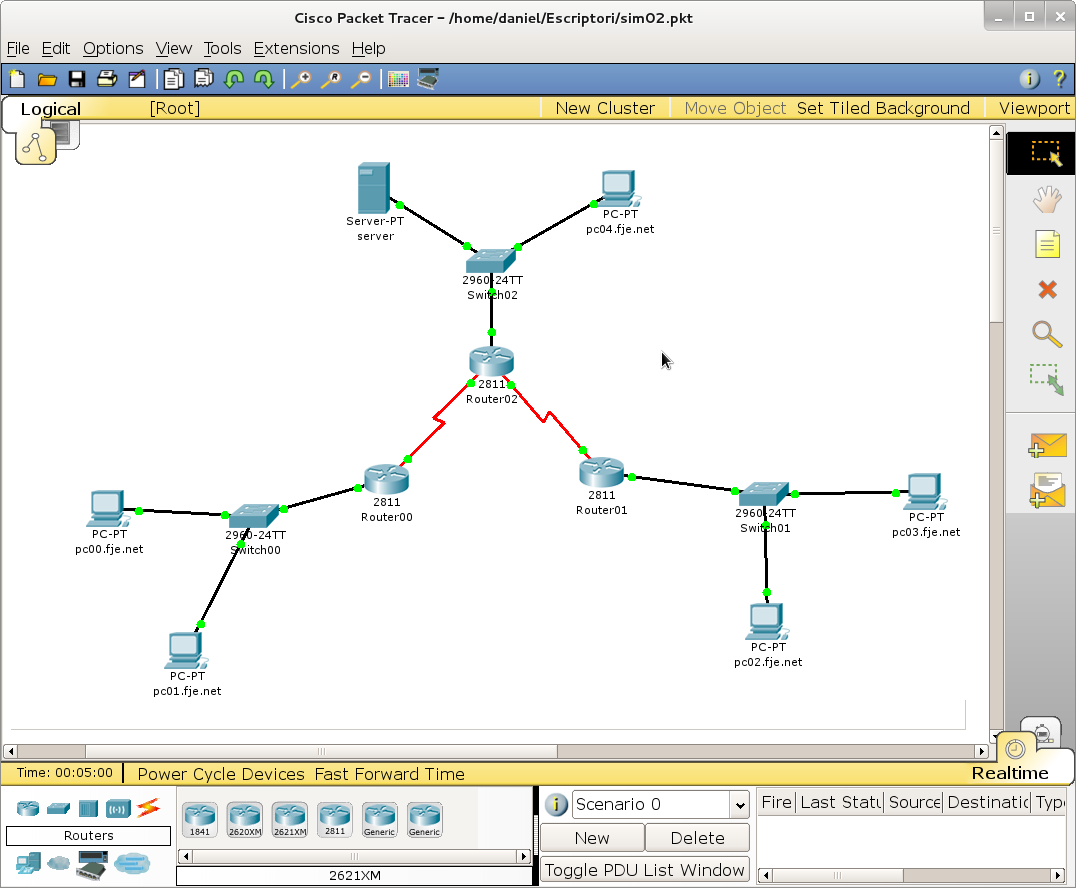Viewport: 1076px width, 888px height.
Task: Choose the End Devices category icon
Action: (x=28, y=863)
